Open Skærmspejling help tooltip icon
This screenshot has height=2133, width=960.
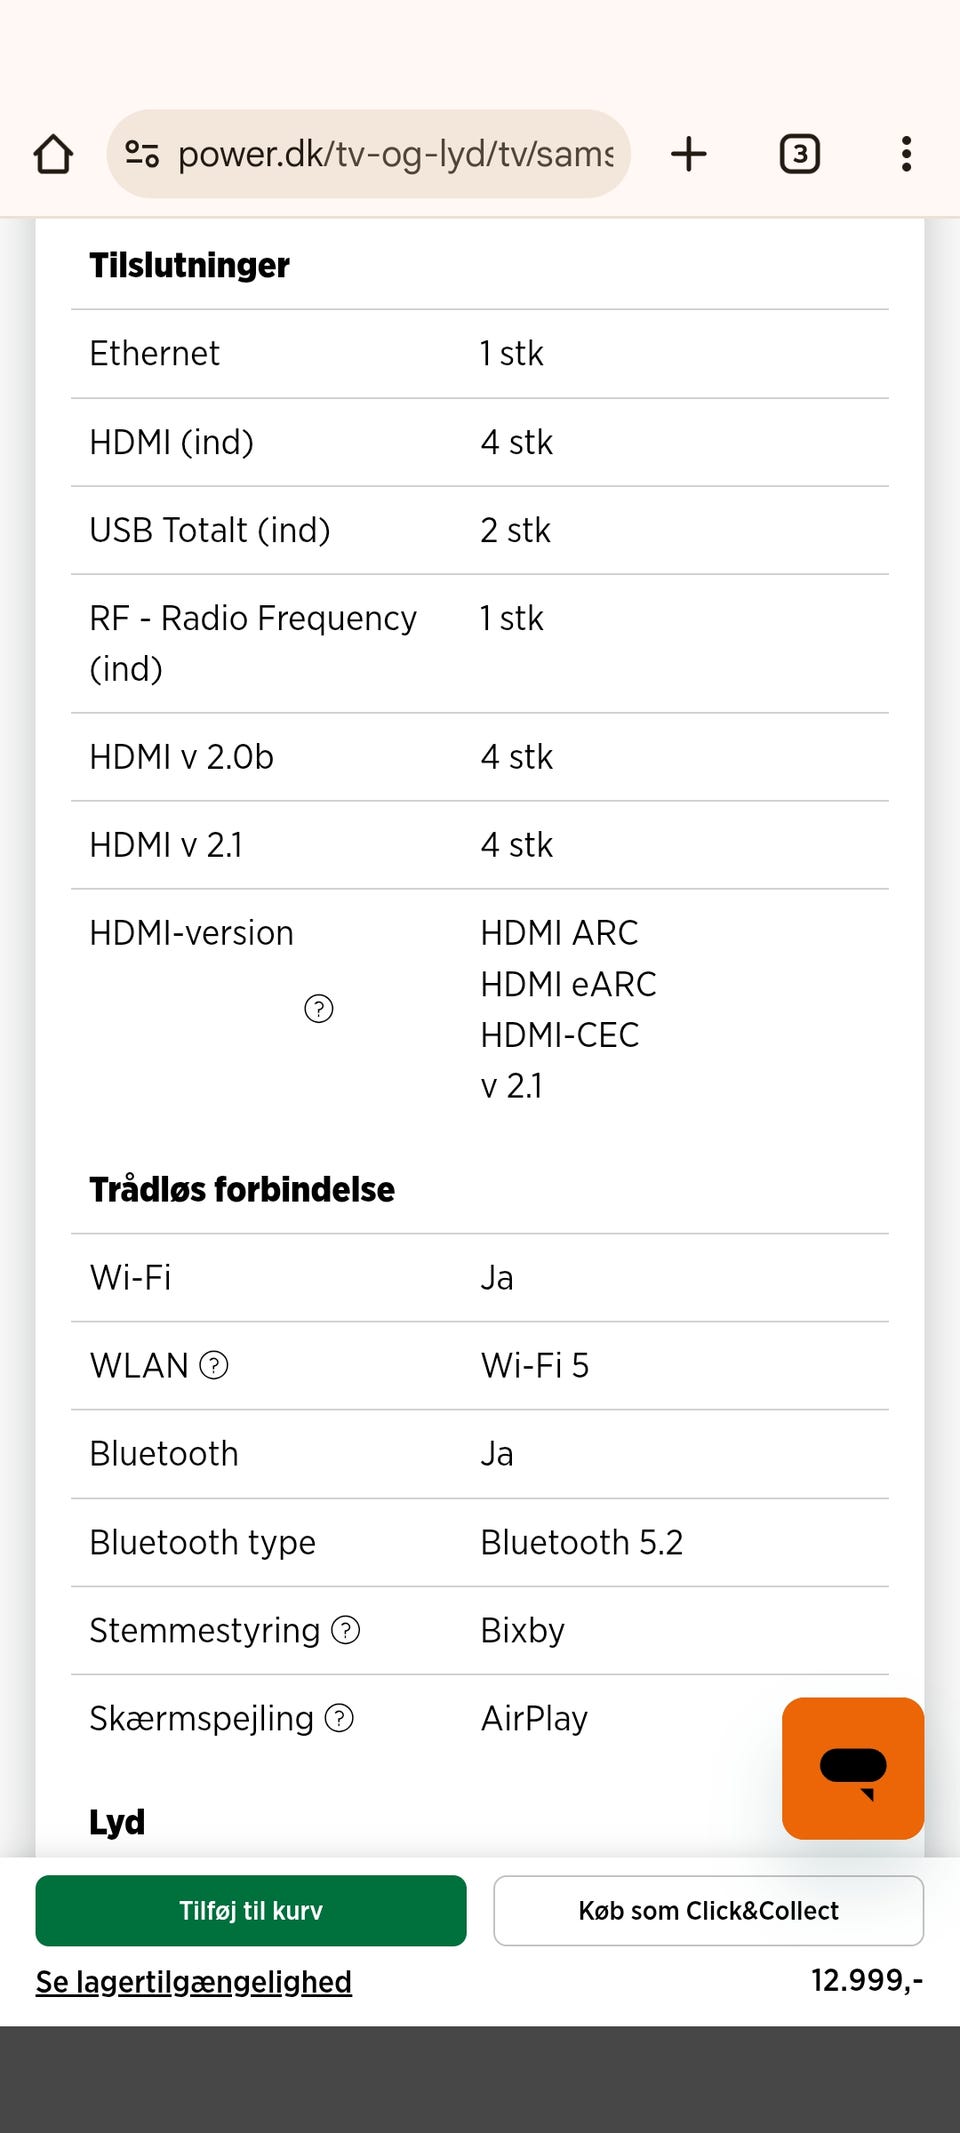(340, 1718)
